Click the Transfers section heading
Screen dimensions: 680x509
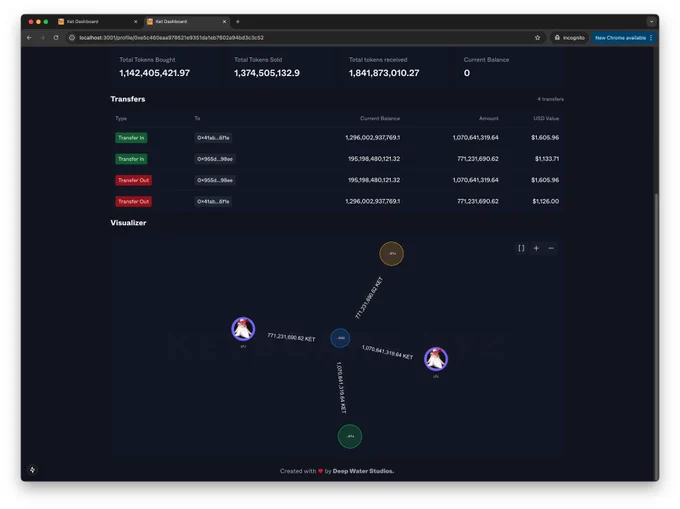pyautogui.click(x=128, y=99)
